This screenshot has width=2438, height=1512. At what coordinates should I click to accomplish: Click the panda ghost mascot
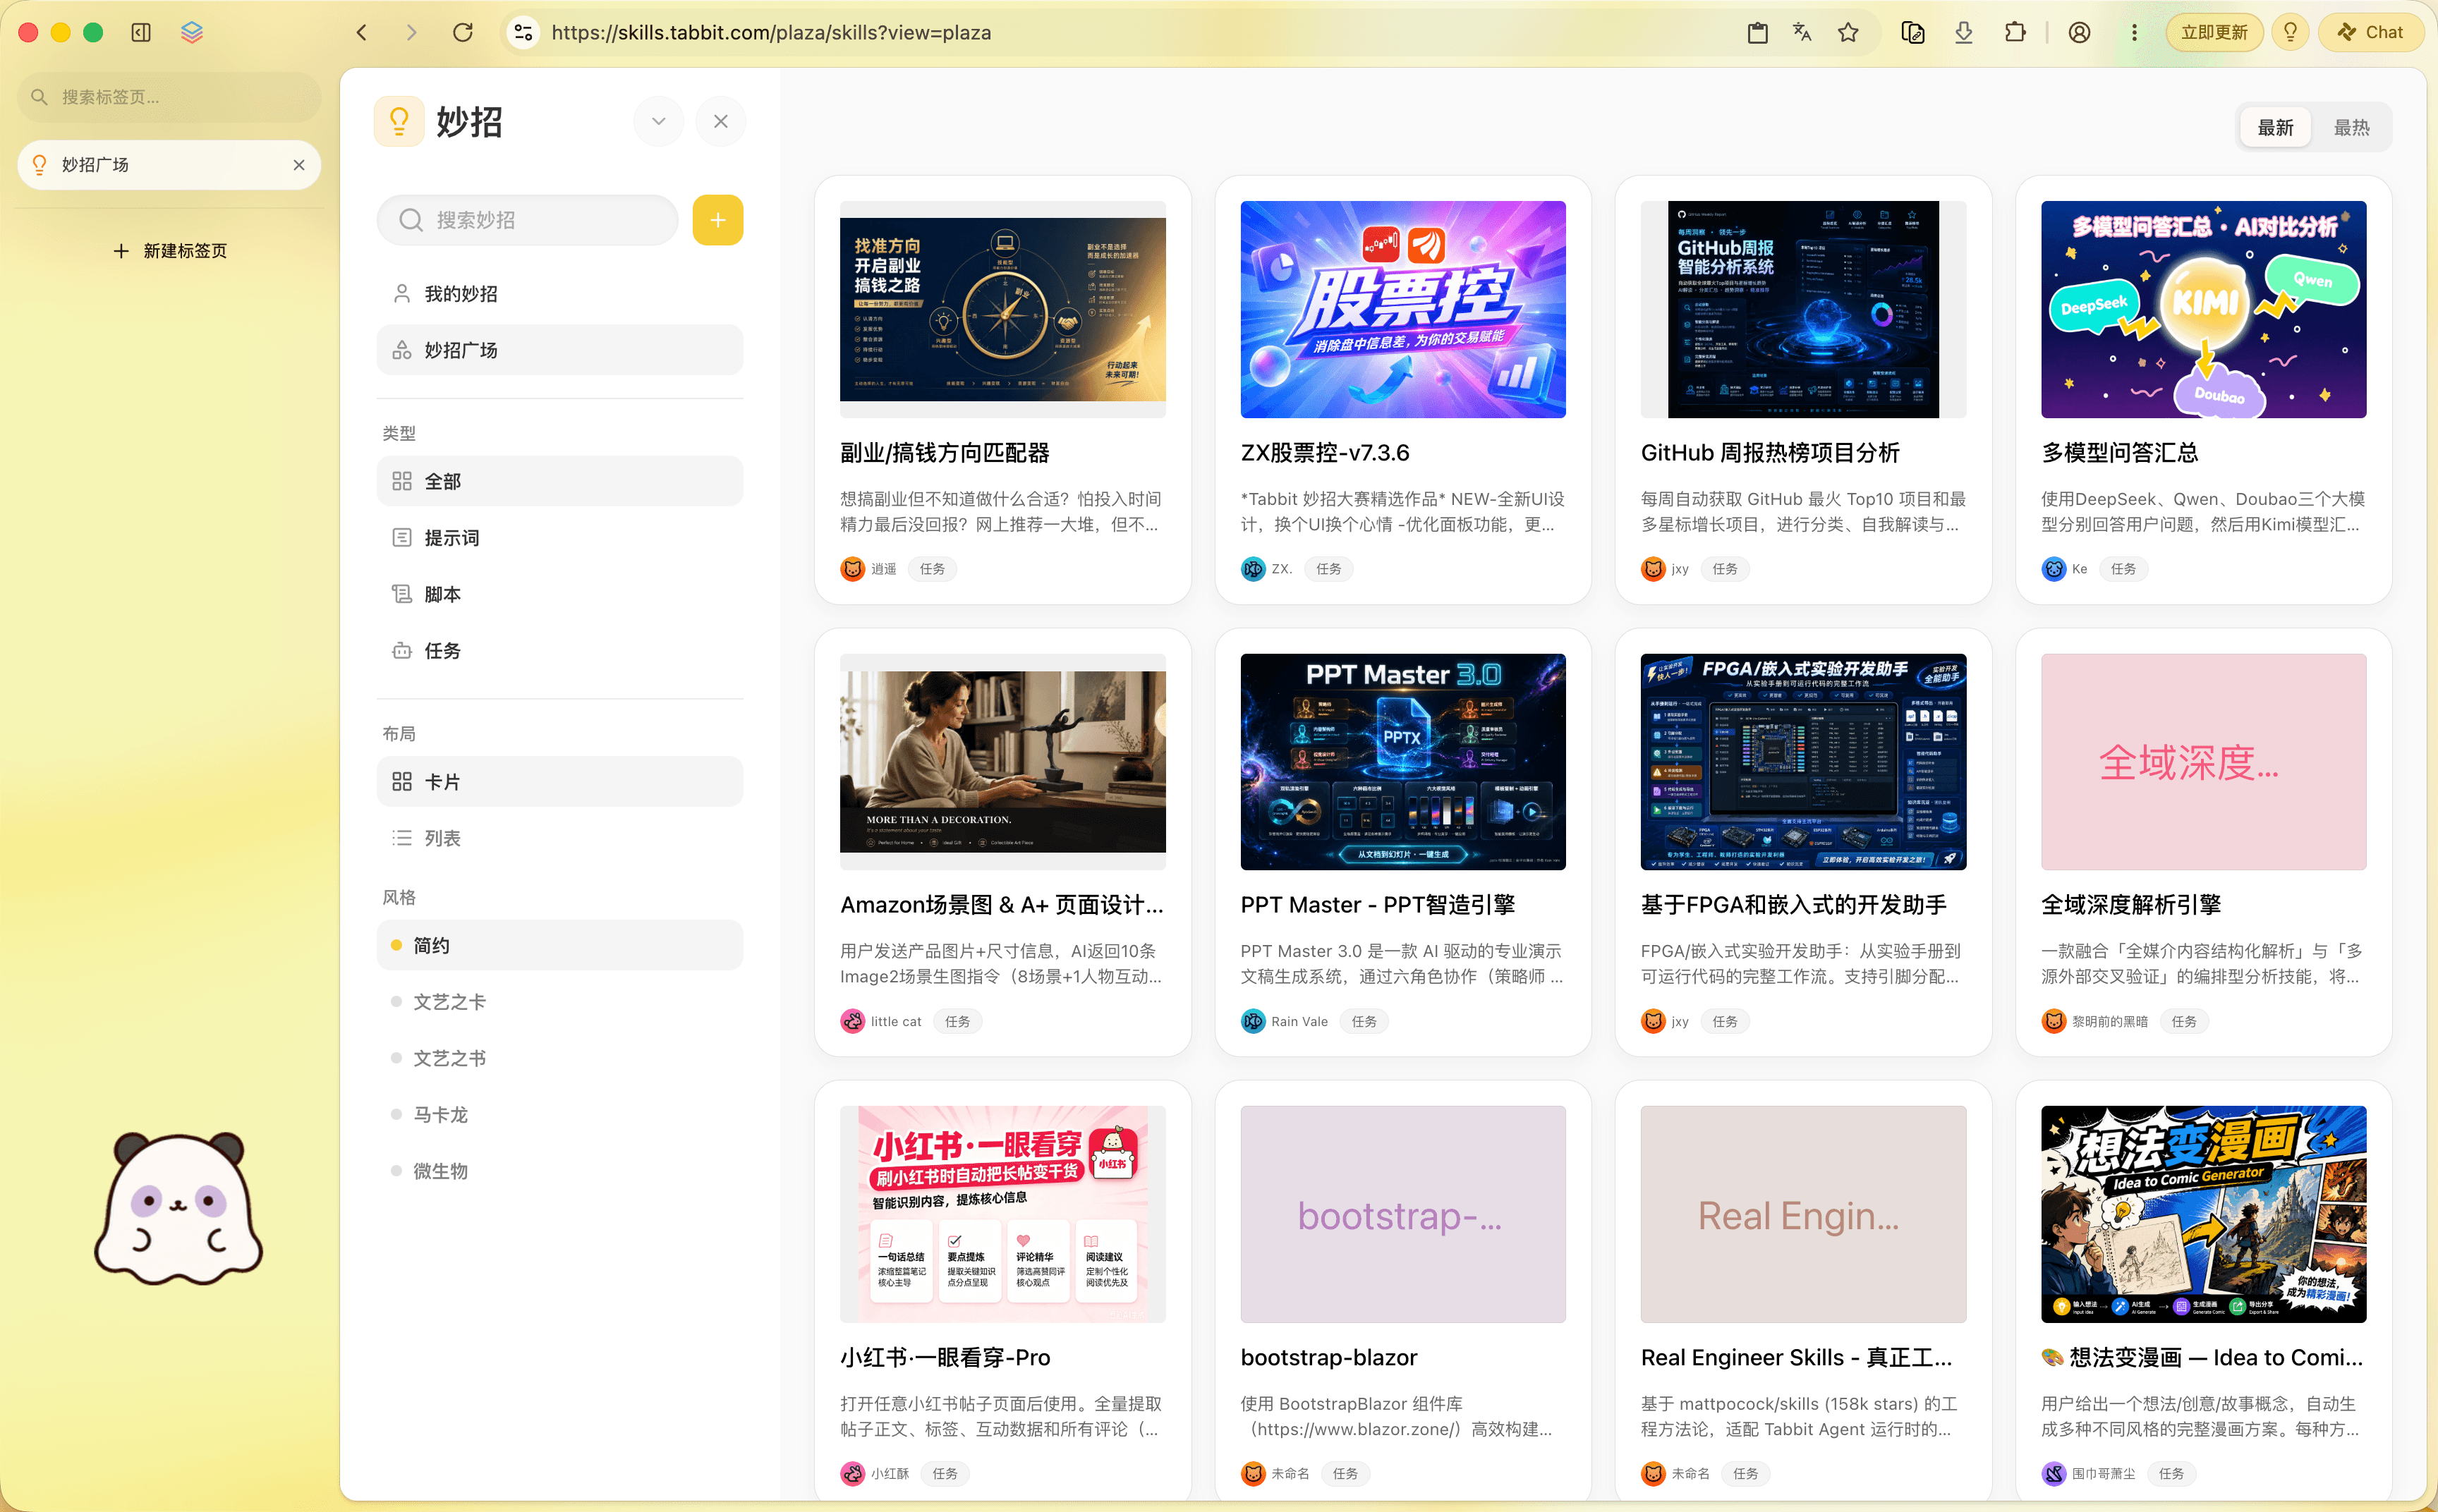point(178,1208)
